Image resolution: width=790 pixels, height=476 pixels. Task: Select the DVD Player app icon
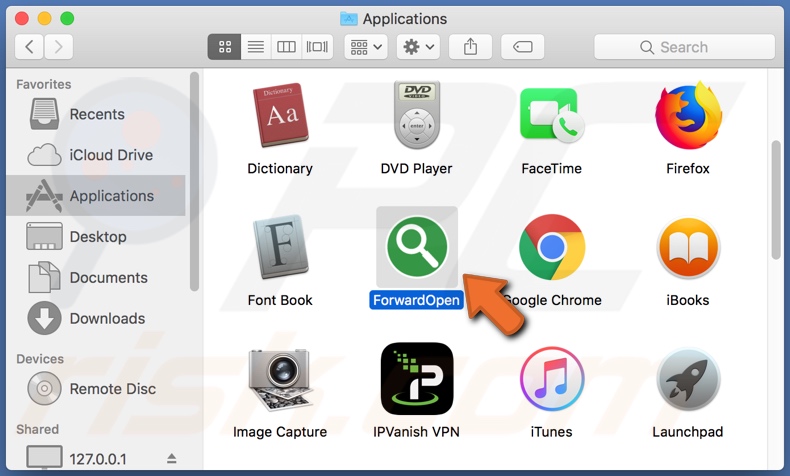417,115
